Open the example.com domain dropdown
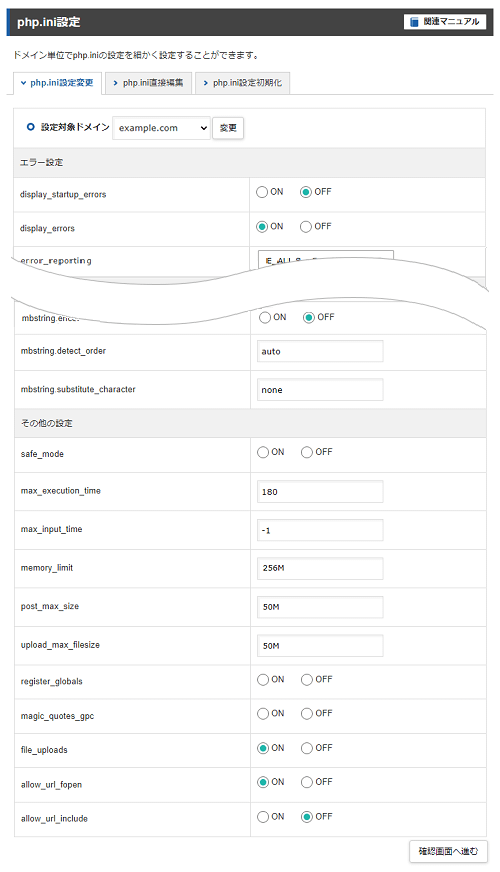500x872 pixels. tap(161, 128)
